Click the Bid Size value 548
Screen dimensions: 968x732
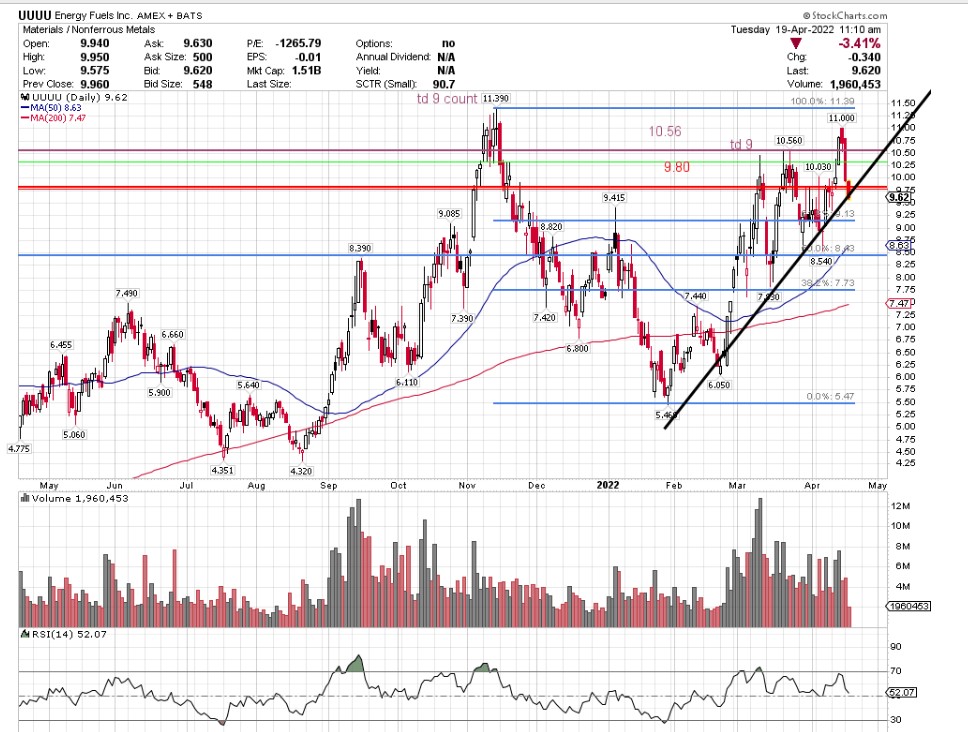coord(202,84)
